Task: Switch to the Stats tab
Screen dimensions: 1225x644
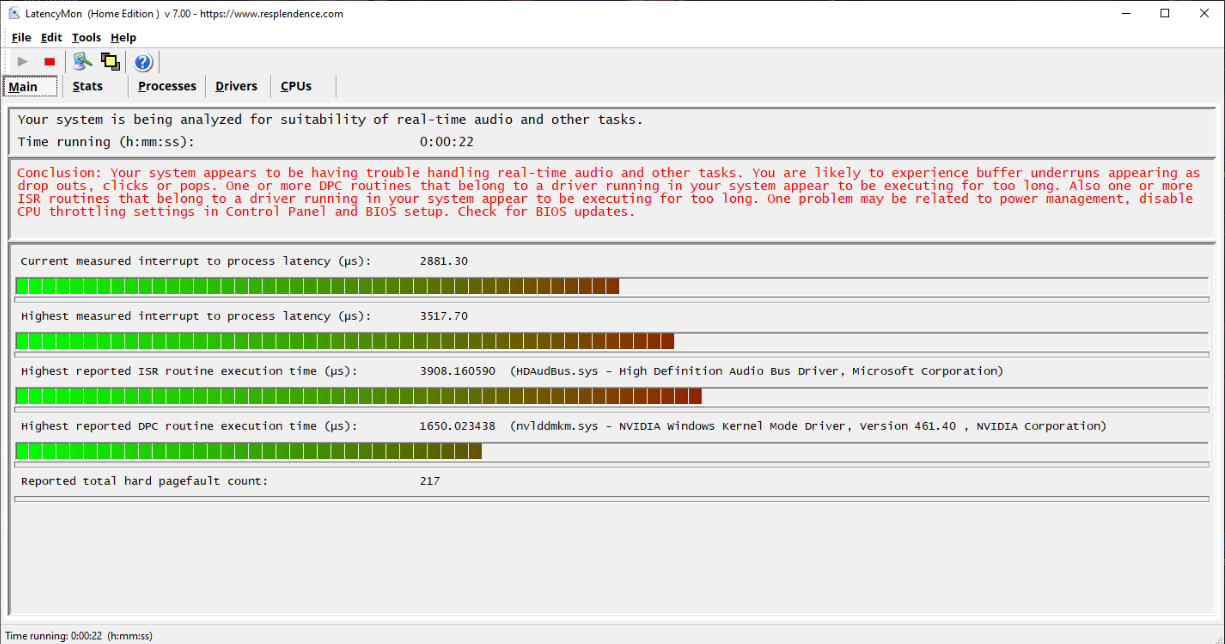Action: [88, 86]
